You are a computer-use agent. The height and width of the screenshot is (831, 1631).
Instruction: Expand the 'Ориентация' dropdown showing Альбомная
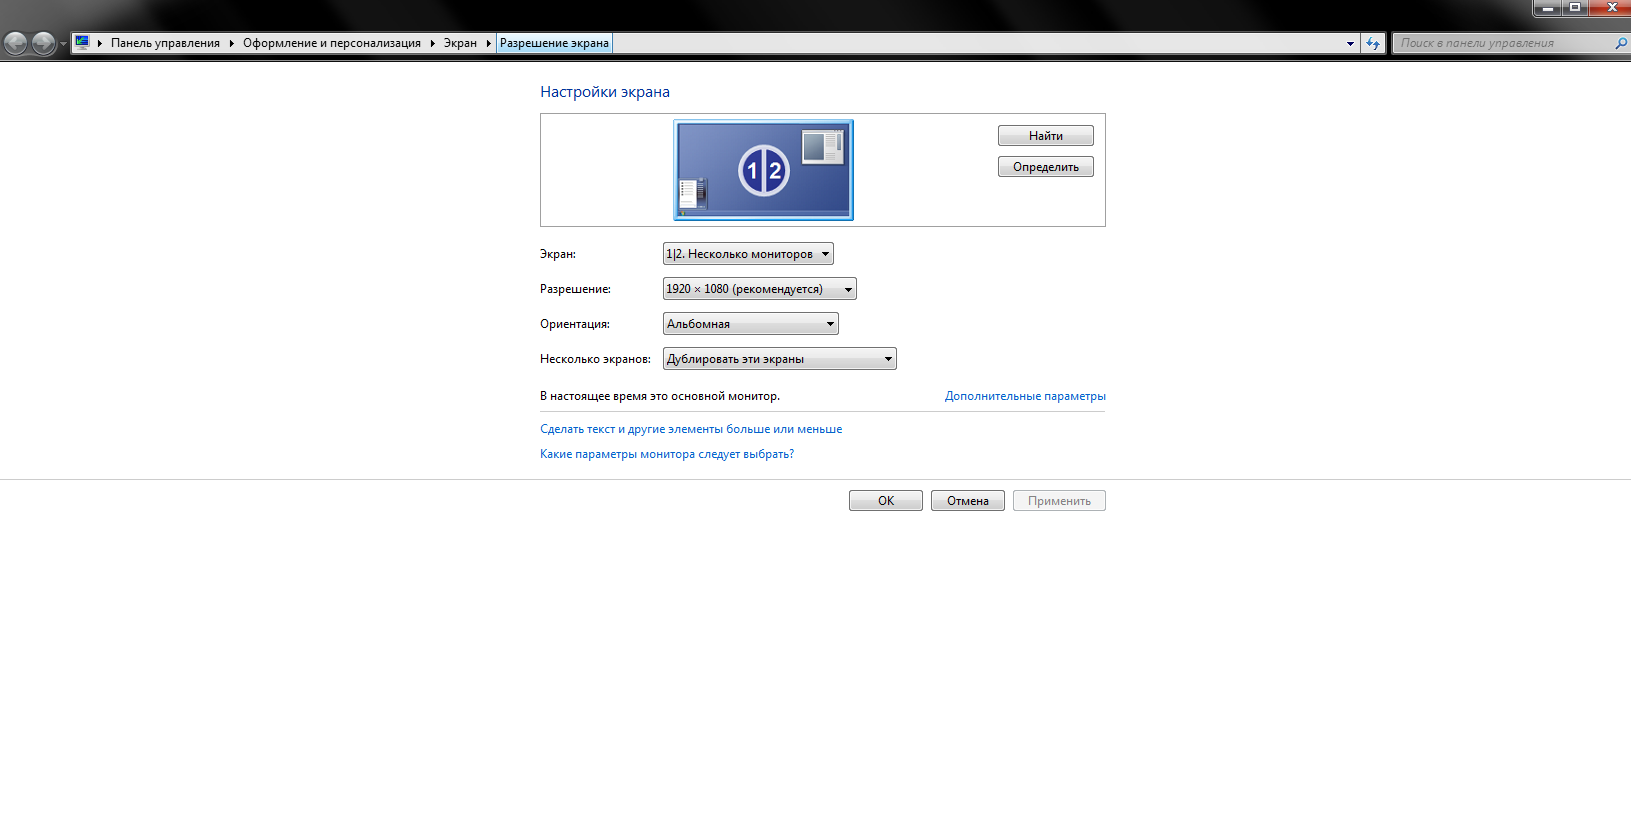[x=750, y=324]
